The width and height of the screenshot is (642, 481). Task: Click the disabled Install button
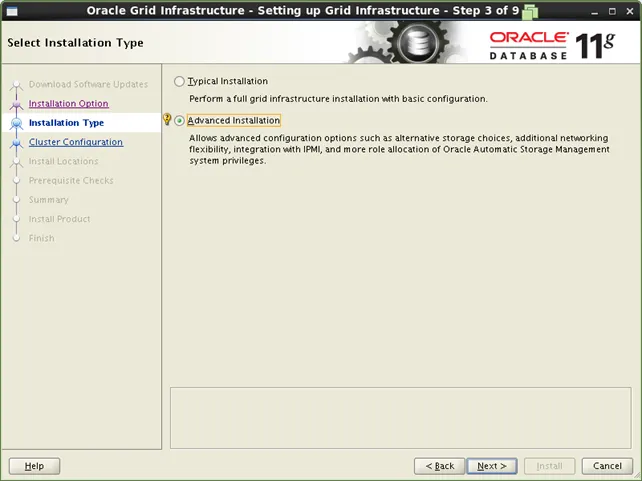coord(549,466)
